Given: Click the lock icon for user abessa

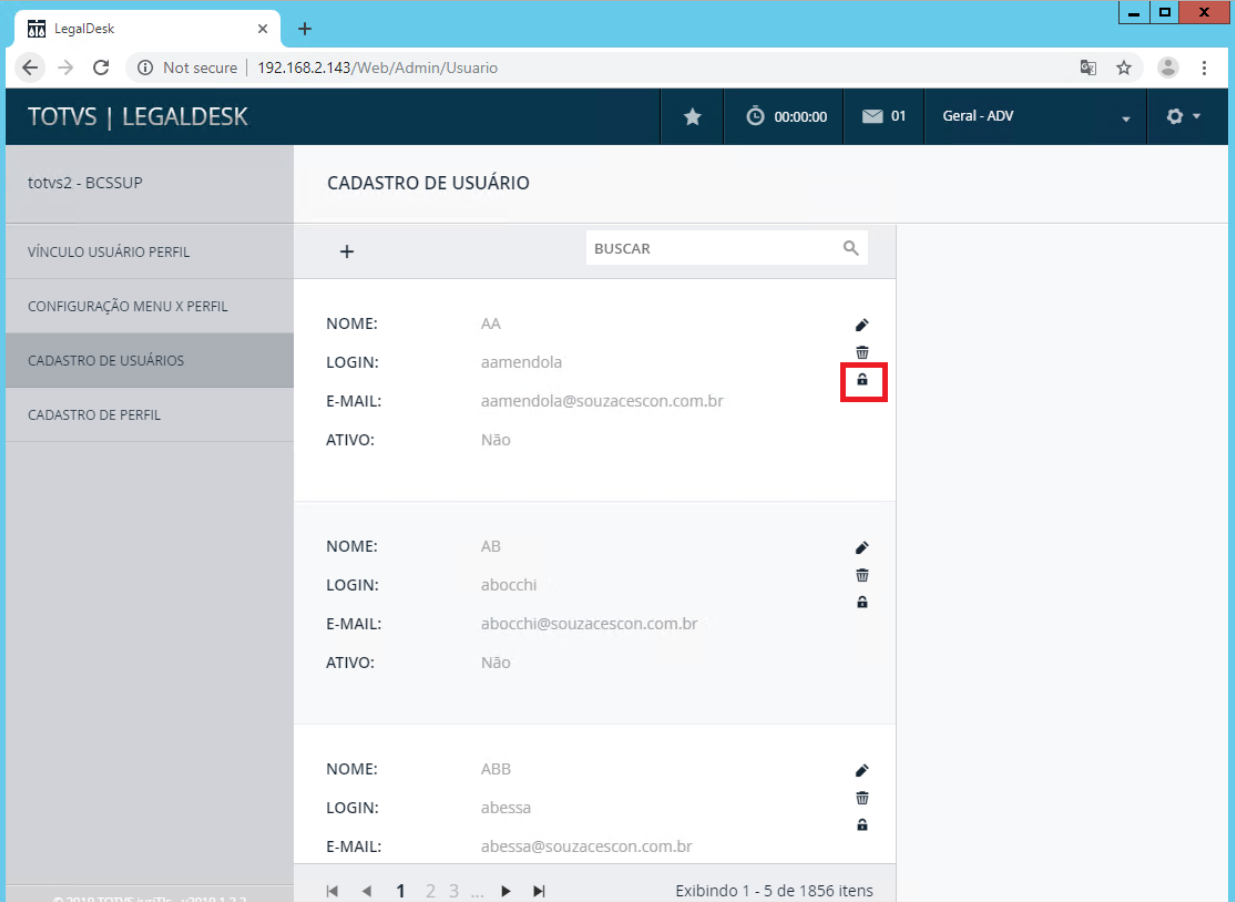Looking at the screenshot, I should [x=862, y=825].
